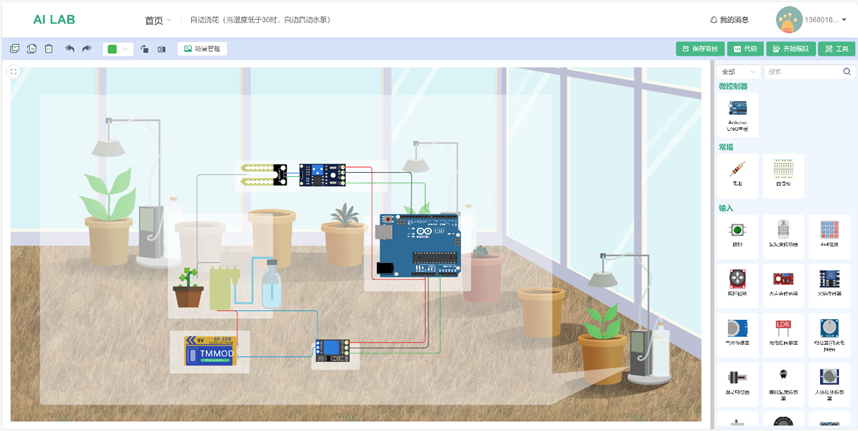Expand the 首页 home menu

coord(157,20)
